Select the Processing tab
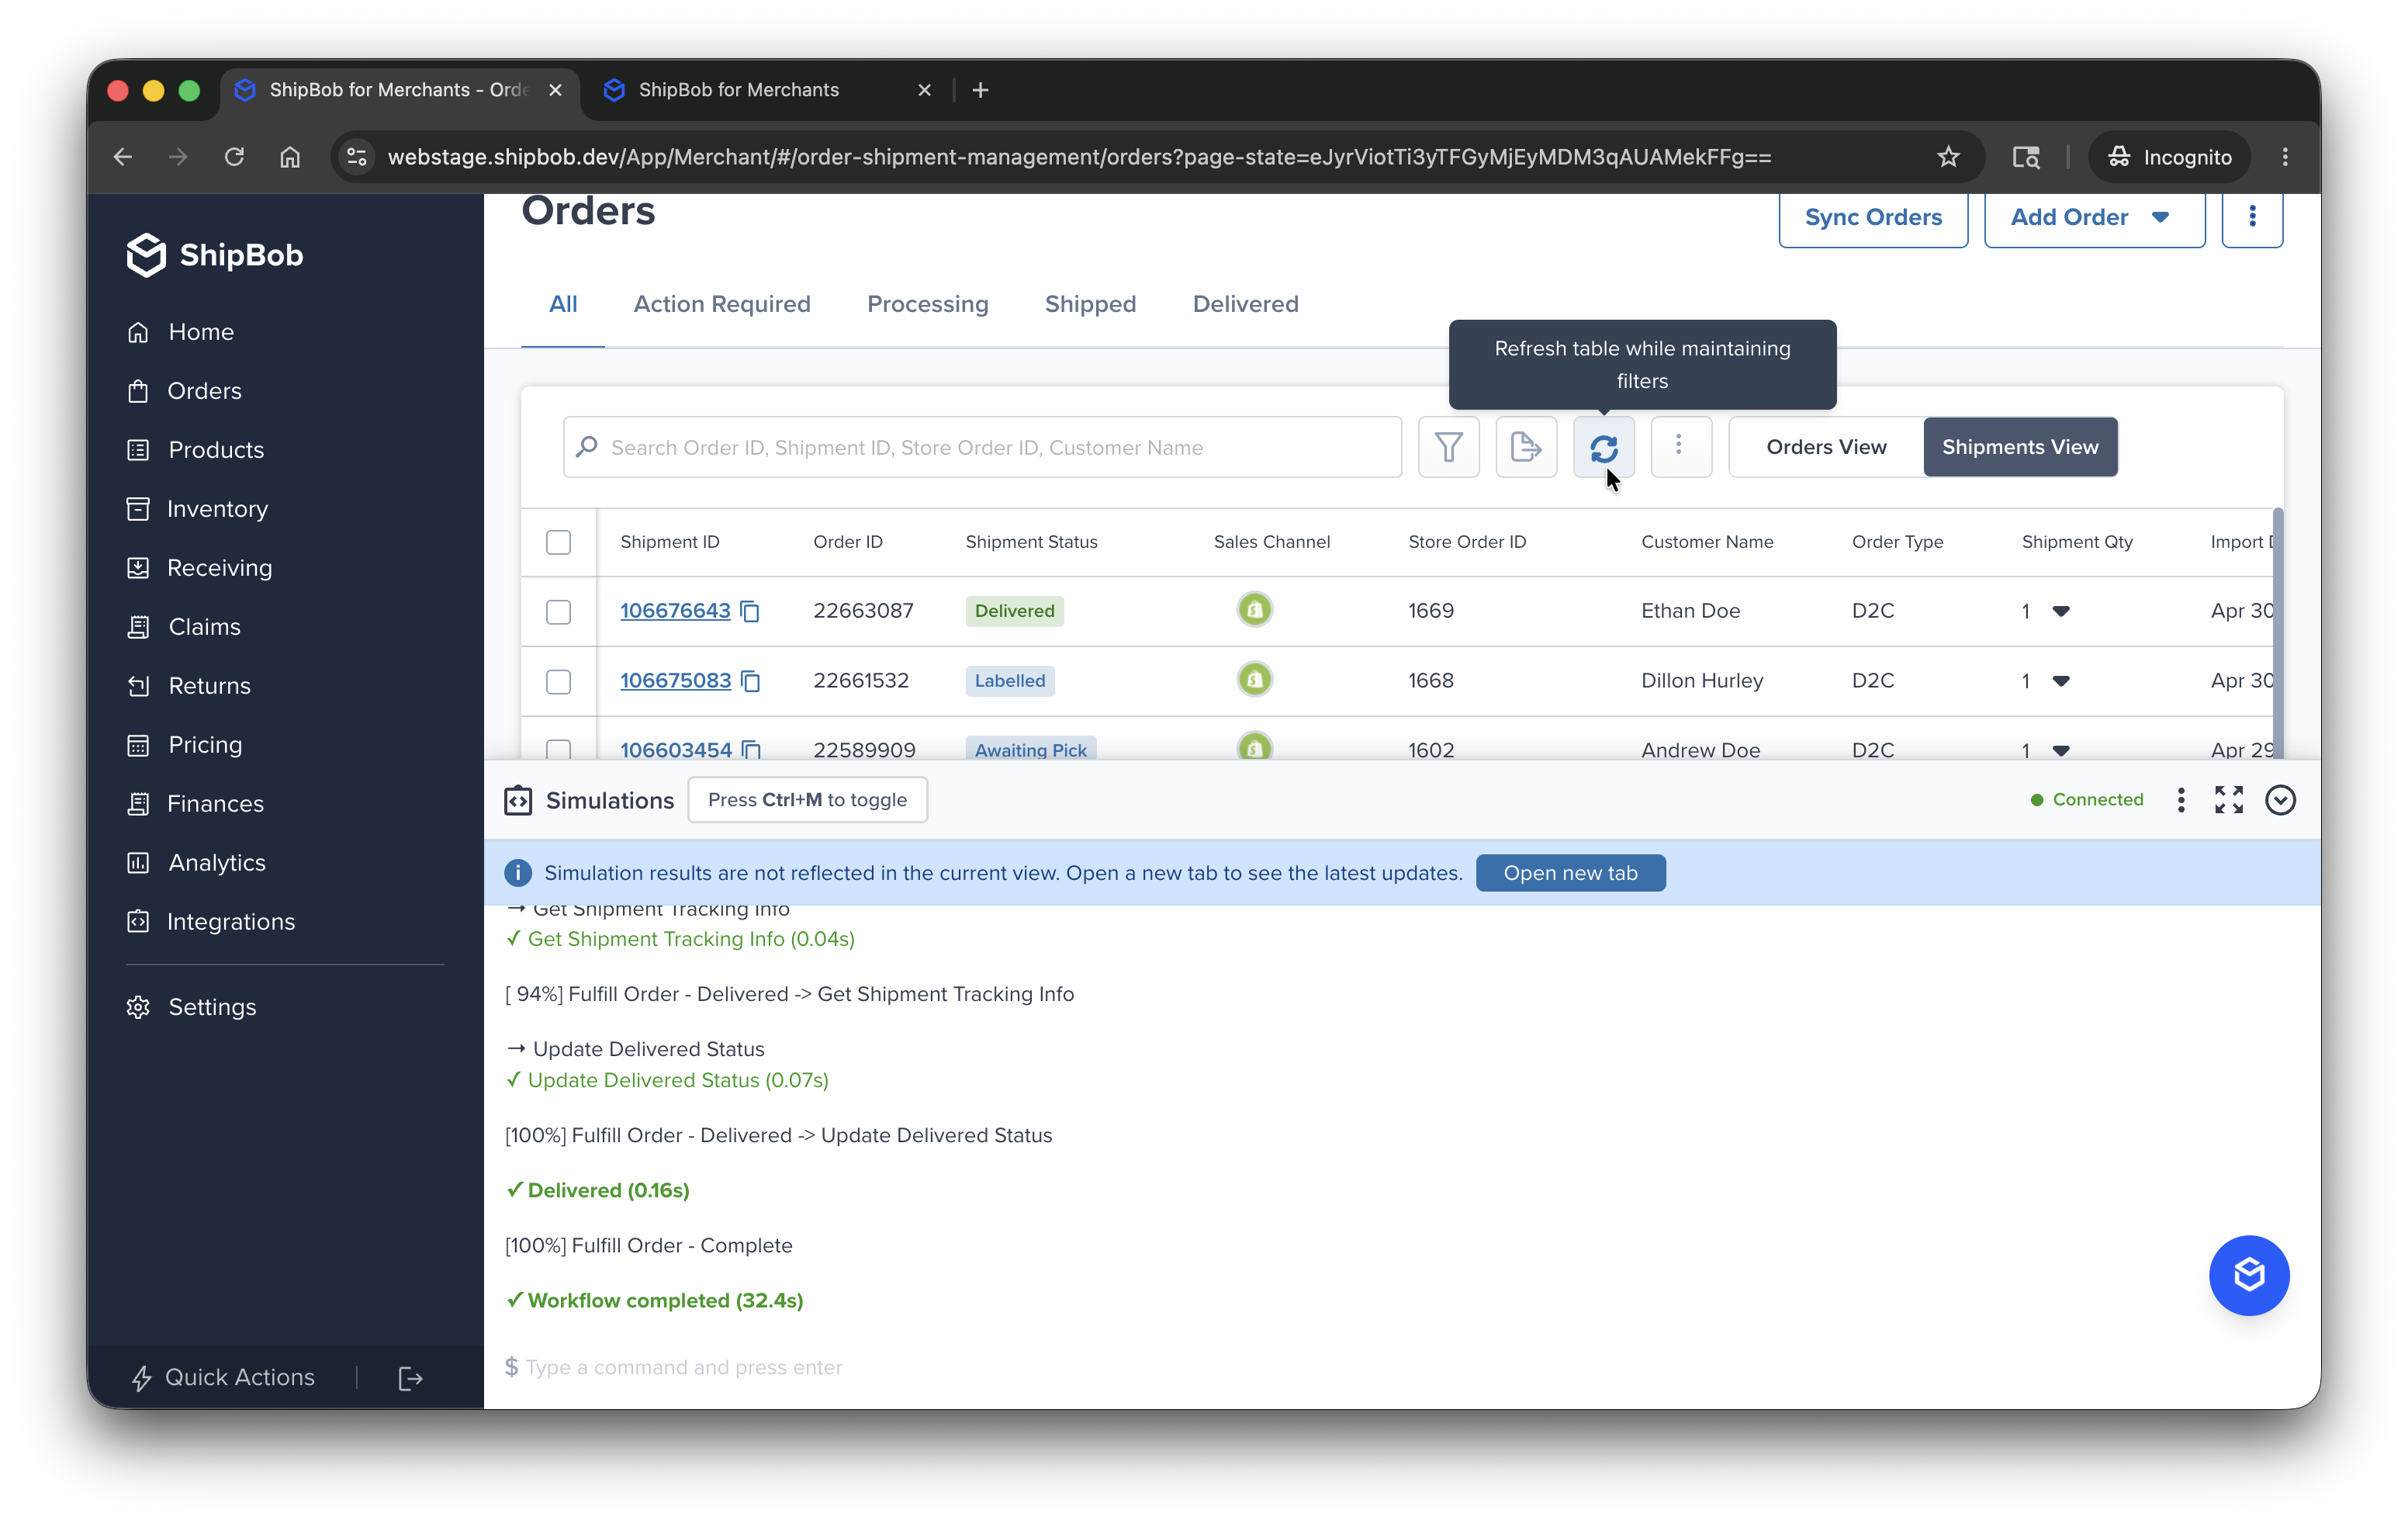This screenshot has width=2408, height=1524. click(x=927, y=304)
